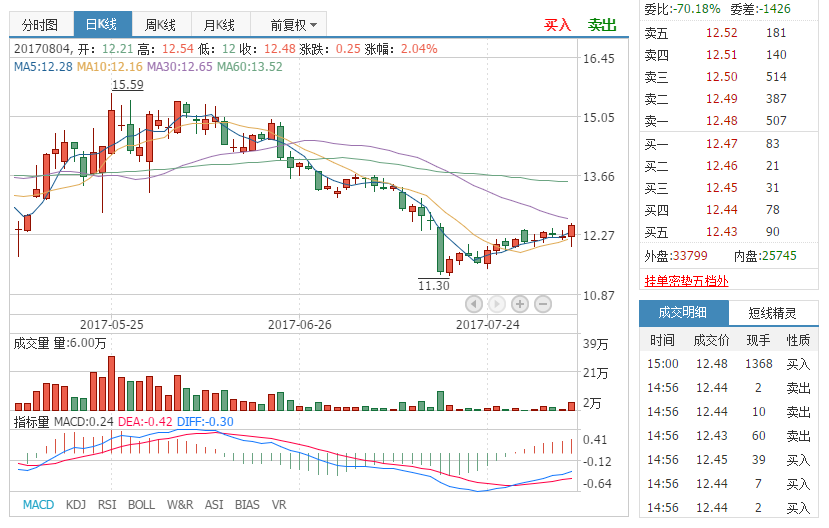
Task: Choose the BOLL indicator
Action: tap(141, 505)
